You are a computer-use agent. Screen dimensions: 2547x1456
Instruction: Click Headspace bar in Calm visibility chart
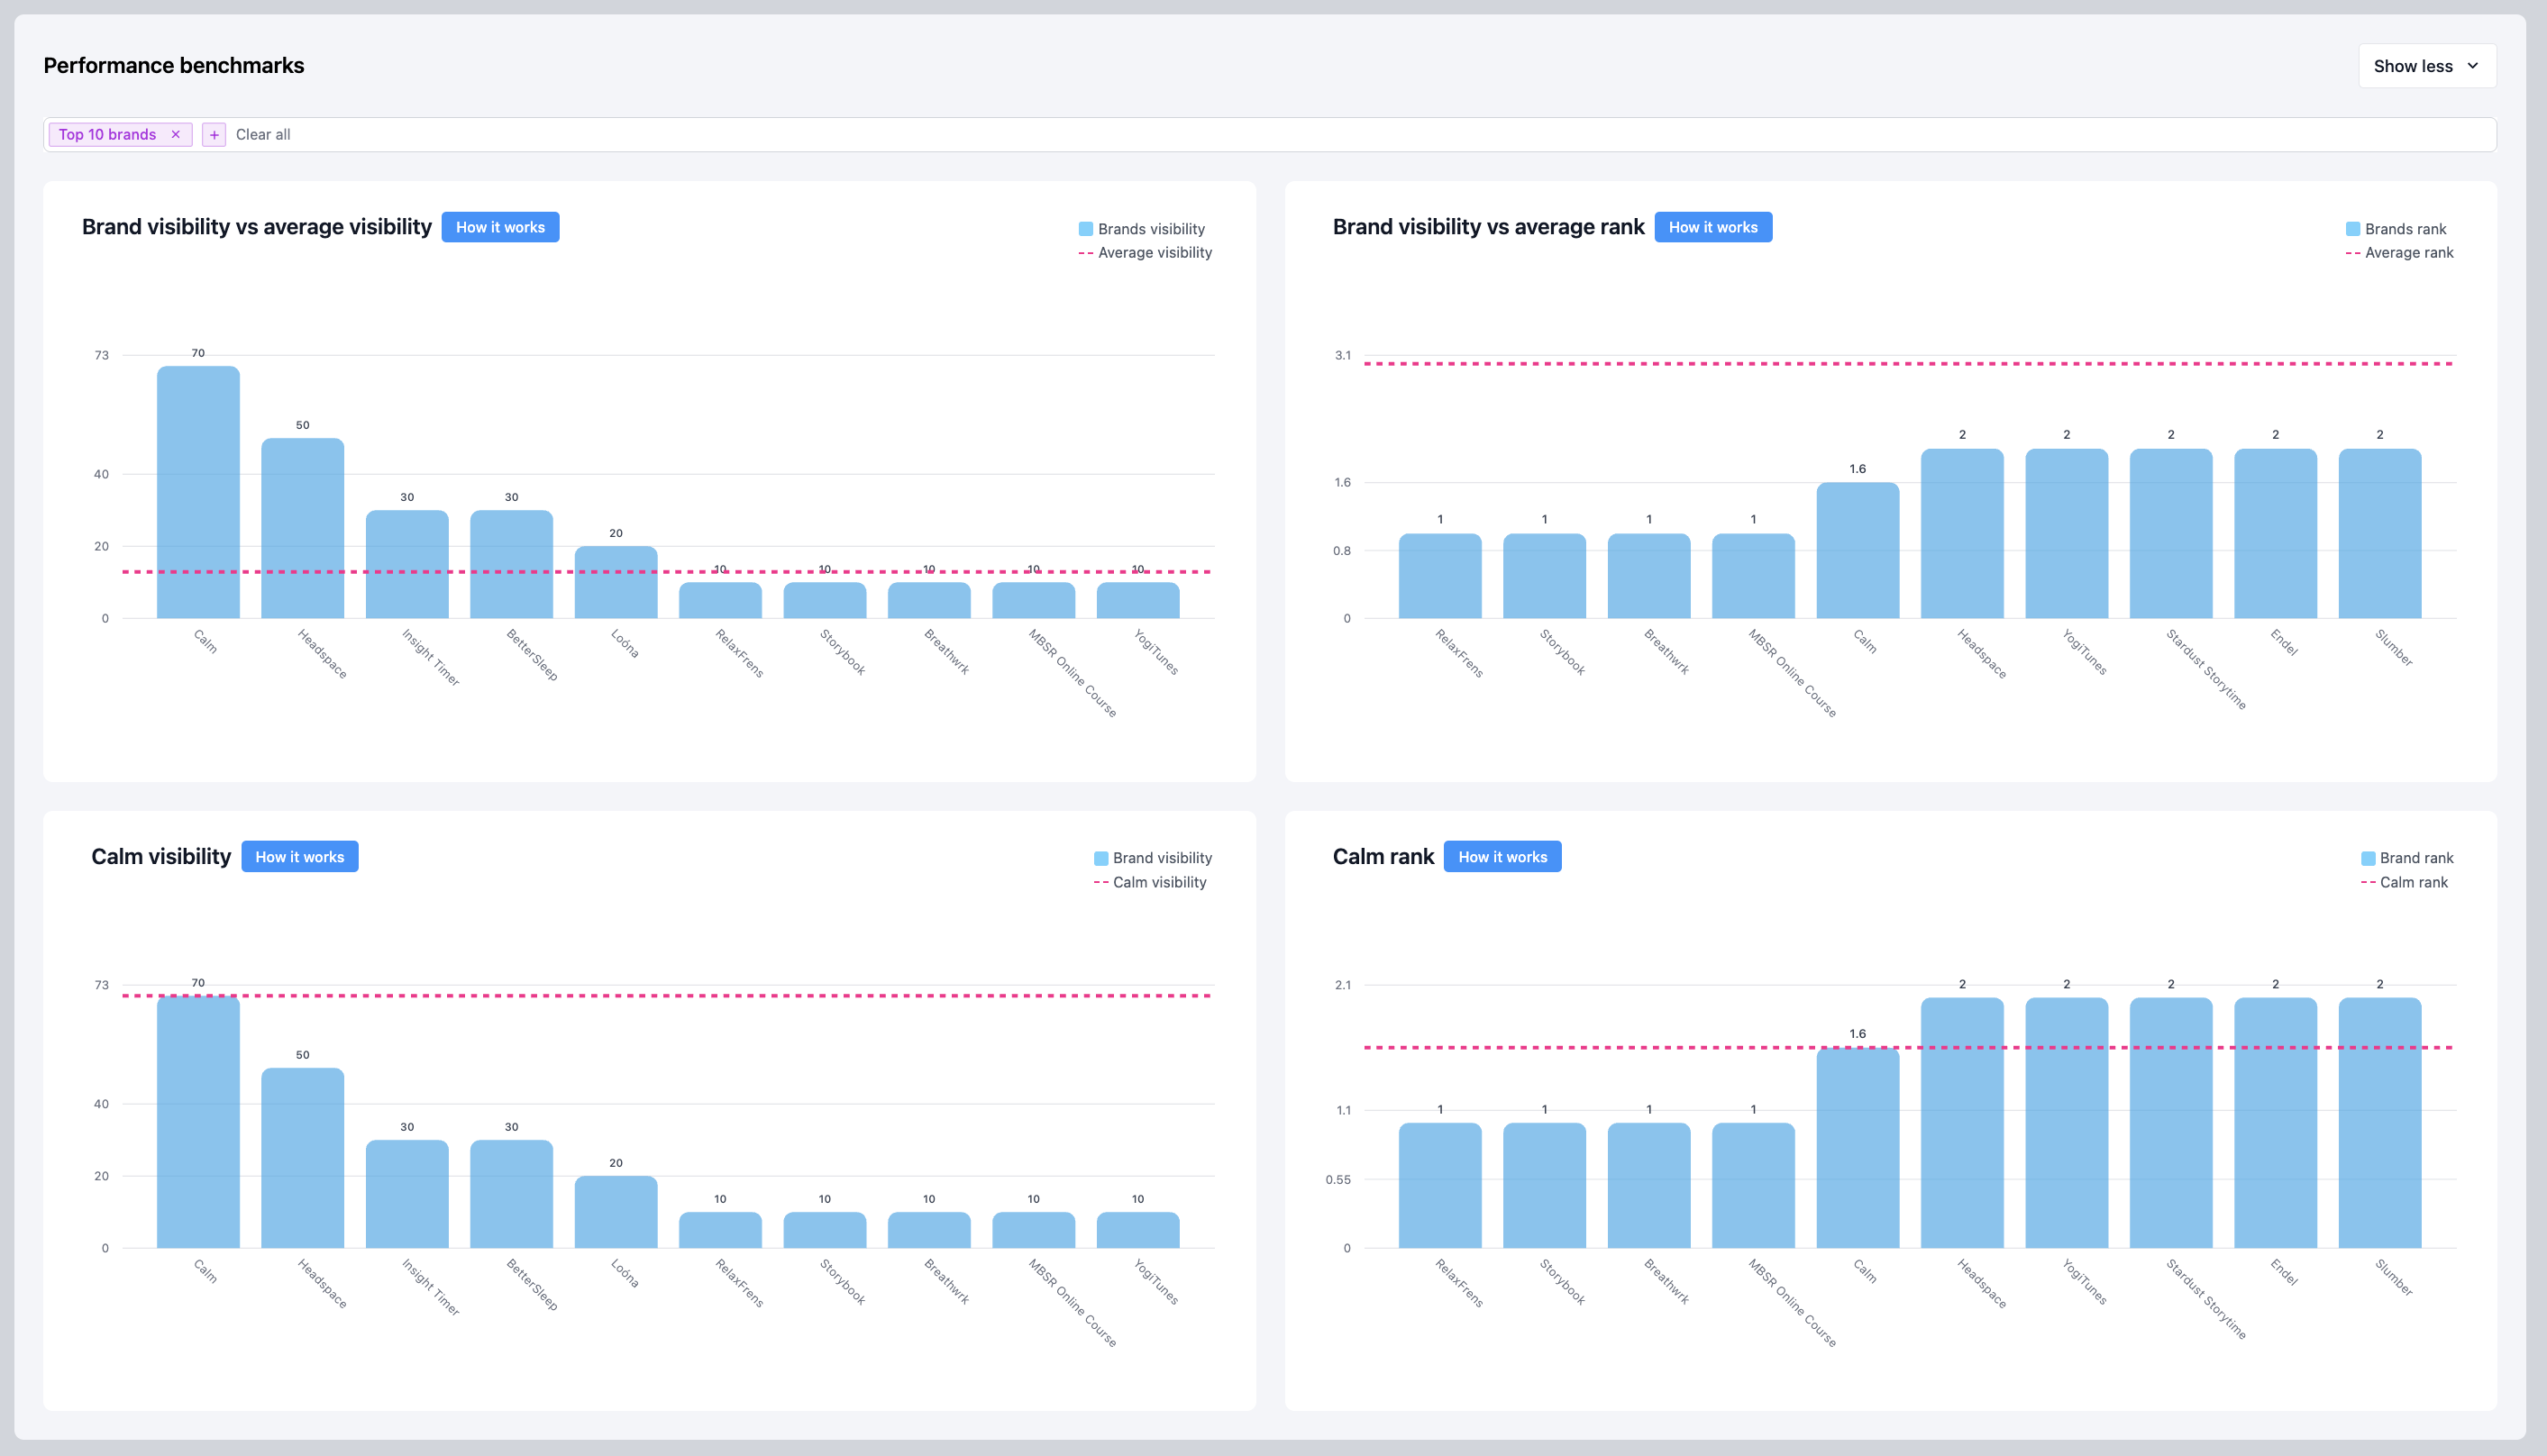(303, 1158)
